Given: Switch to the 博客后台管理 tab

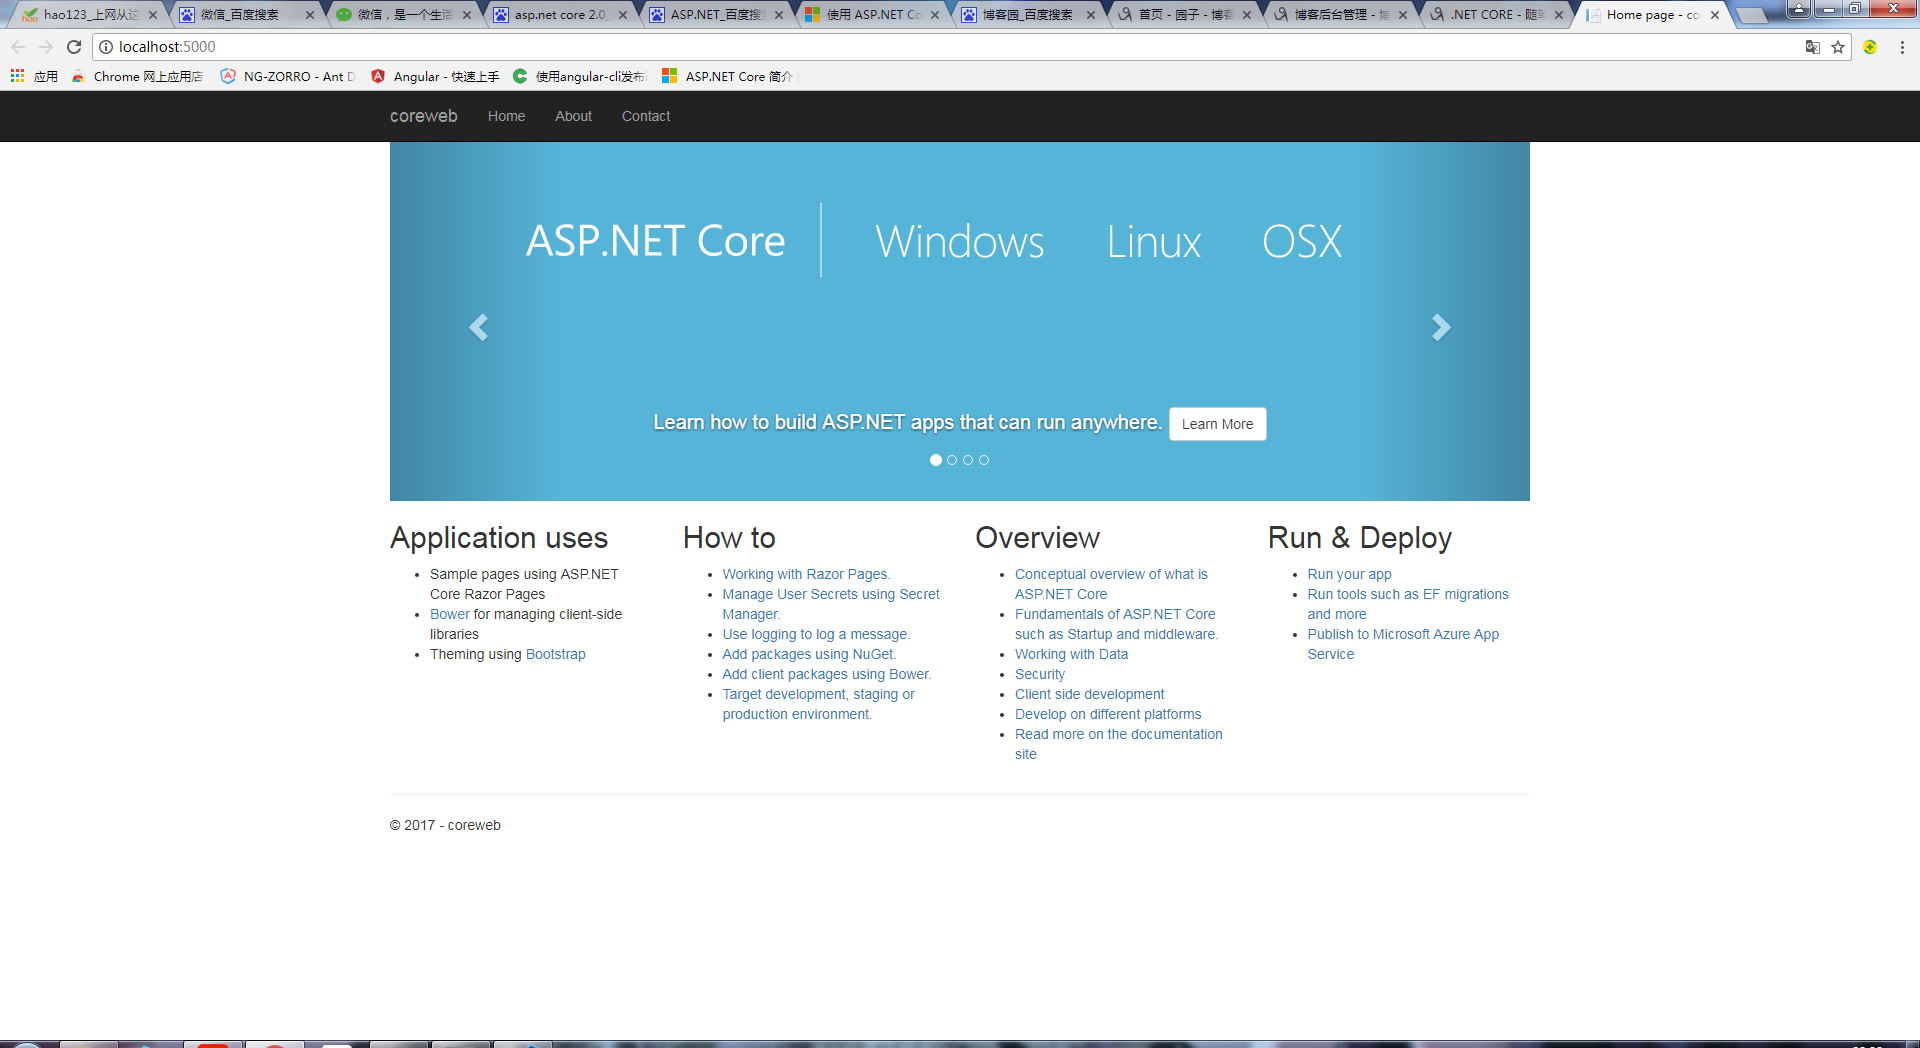Looking at the screenshot, I should click(1342, 15).
